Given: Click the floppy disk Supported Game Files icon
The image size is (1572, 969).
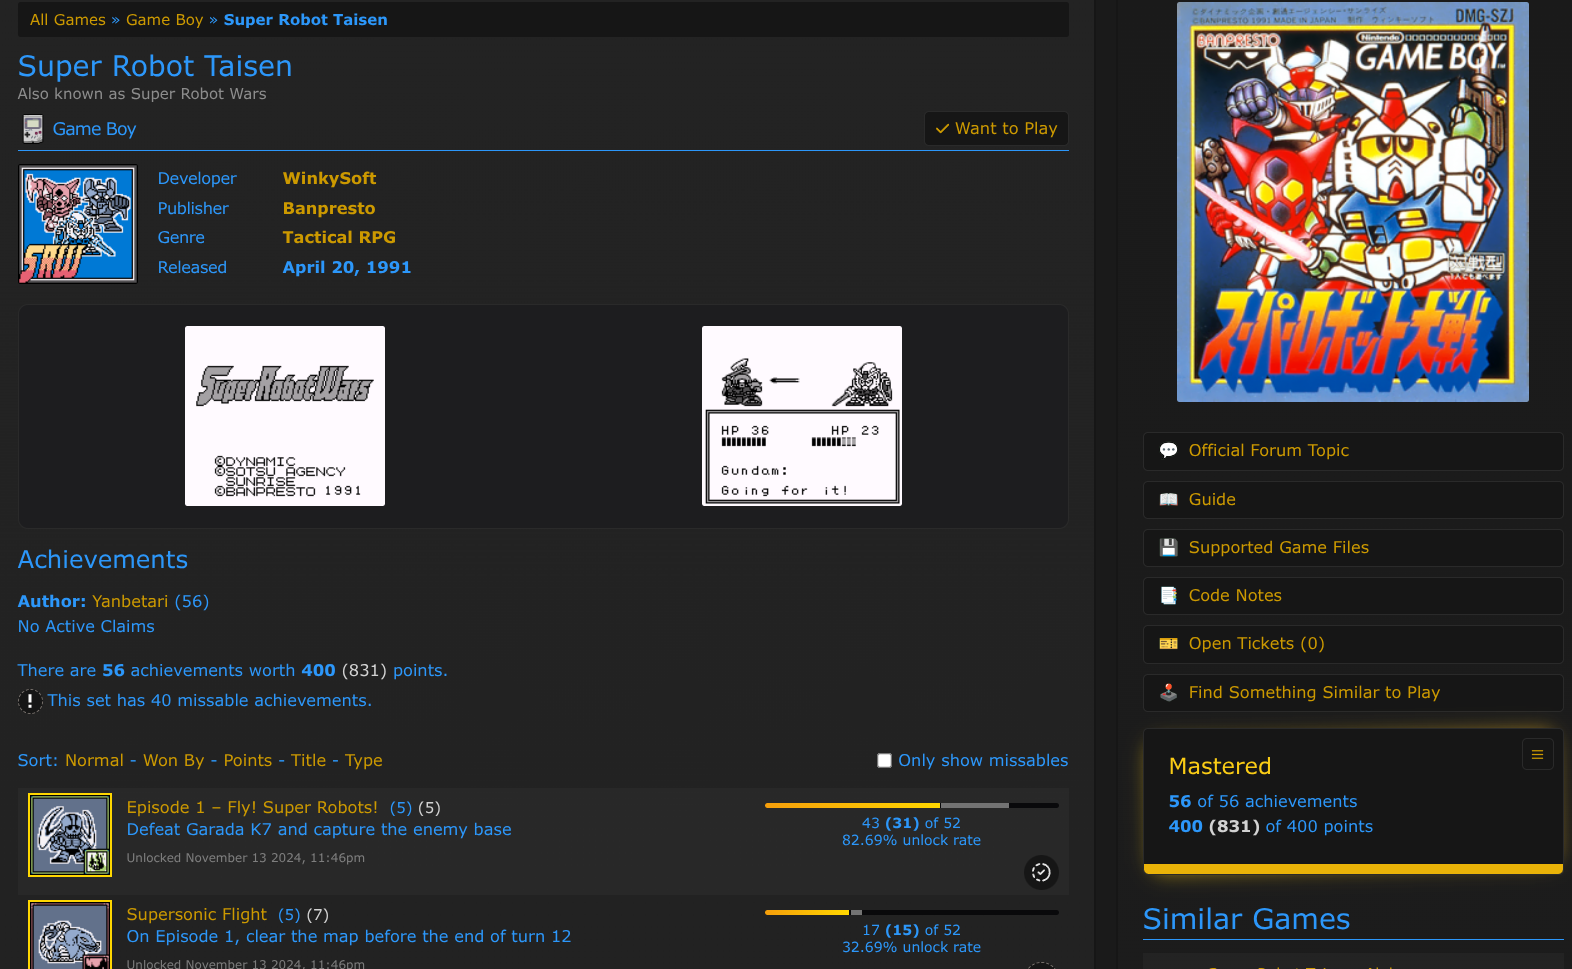Looking at the screenshot, I should point(1168,547).
